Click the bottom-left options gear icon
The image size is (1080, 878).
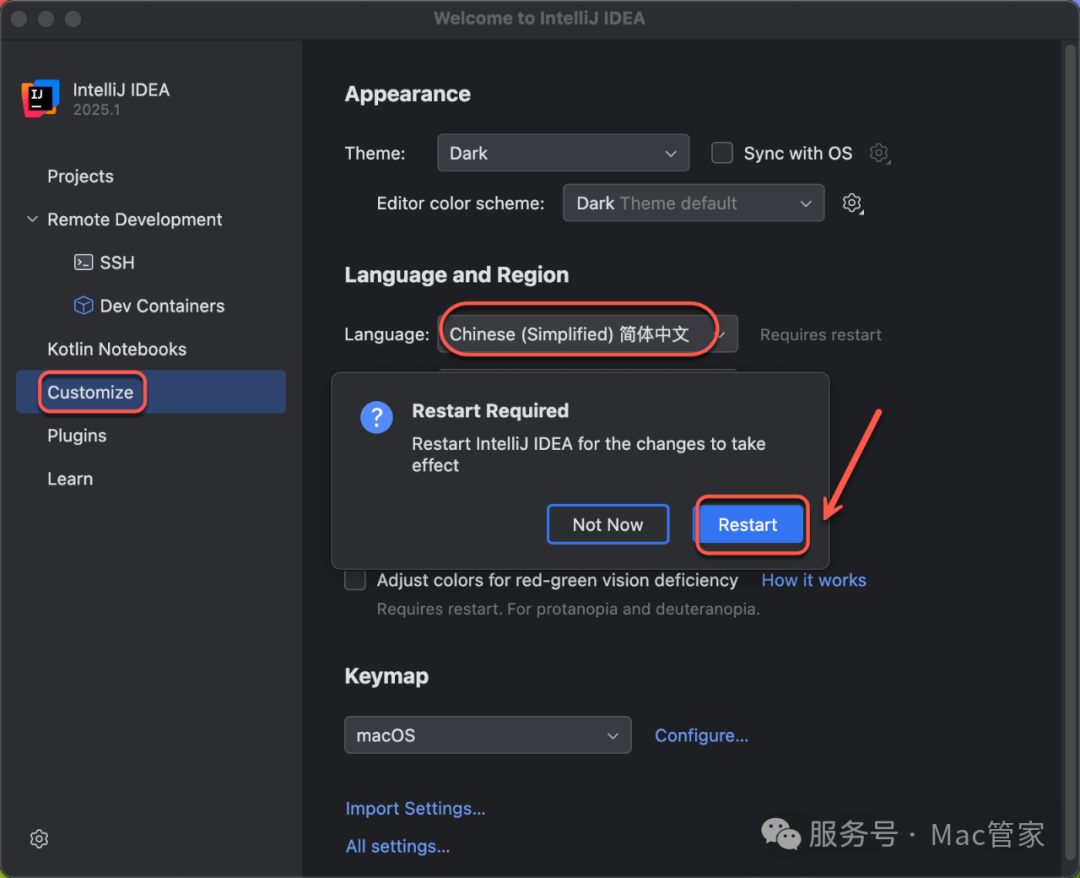click(39, 839)
